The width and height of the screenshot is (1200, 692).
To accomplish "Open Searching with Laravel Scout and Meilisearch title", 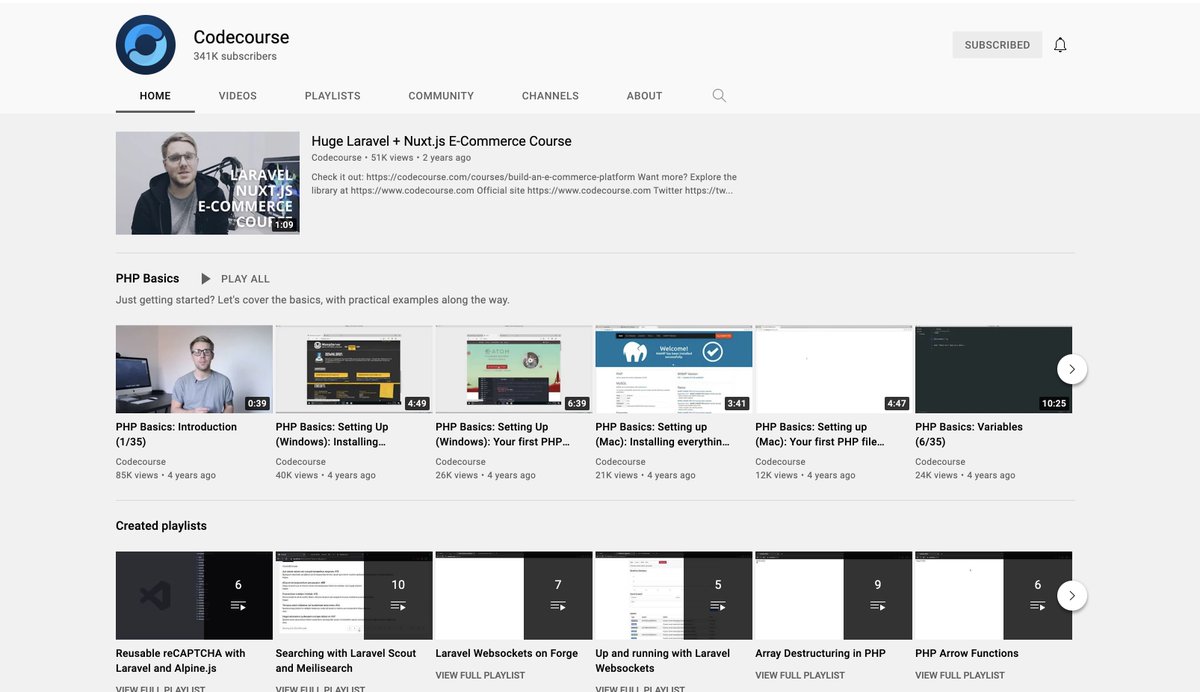I will click(x=346, y=660).
